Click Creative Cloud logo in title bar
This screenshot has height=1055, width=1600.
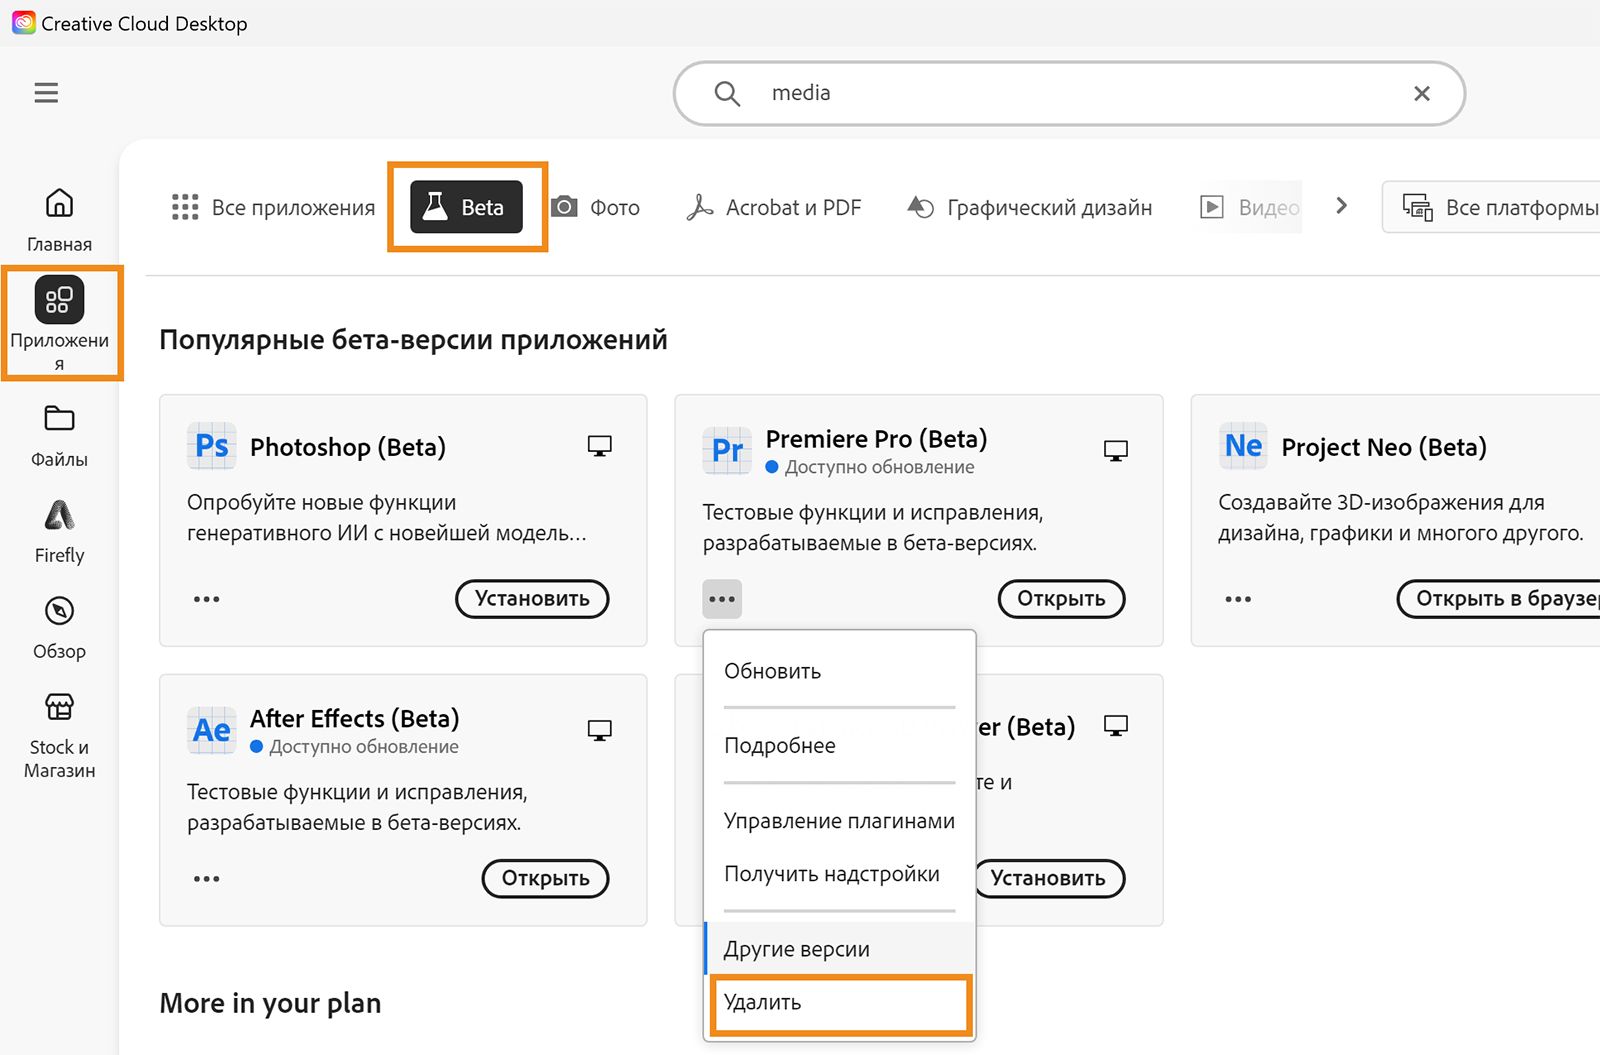tap(23, 22)
